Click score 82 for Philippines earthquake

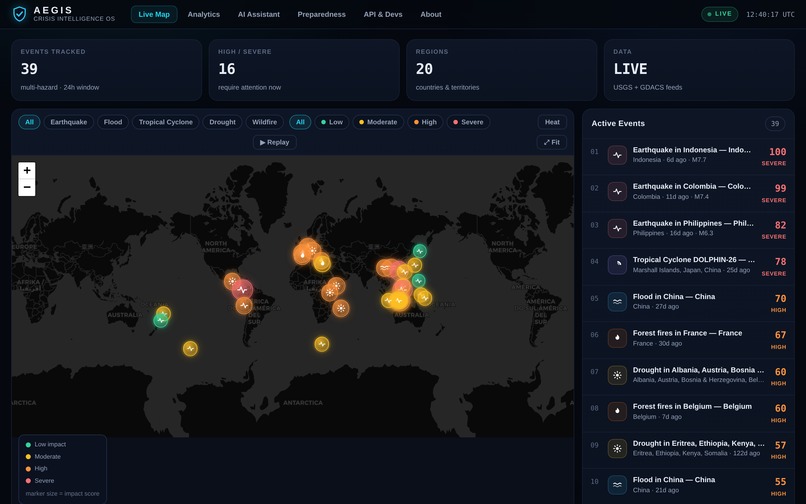coord(780,225)
